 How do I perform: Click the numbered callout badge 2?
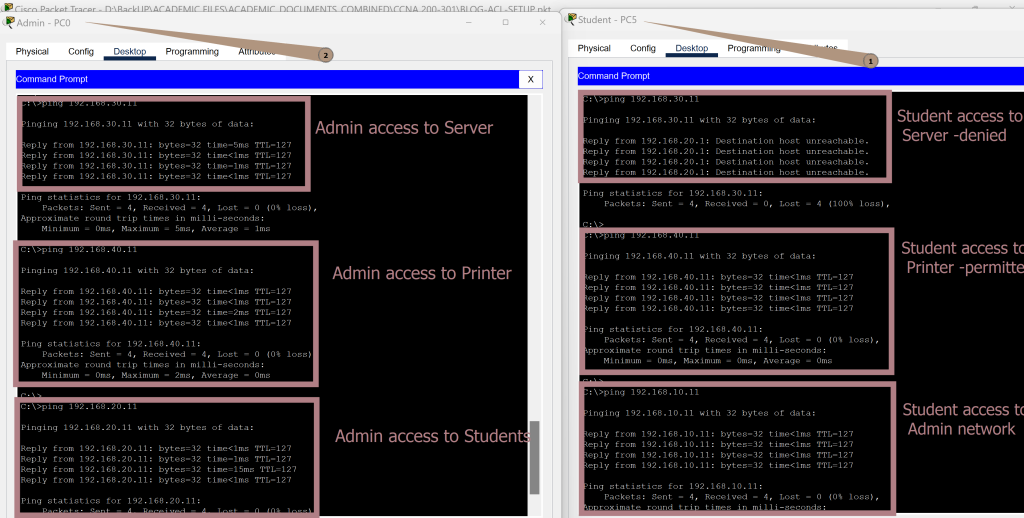tap(325, 56)
